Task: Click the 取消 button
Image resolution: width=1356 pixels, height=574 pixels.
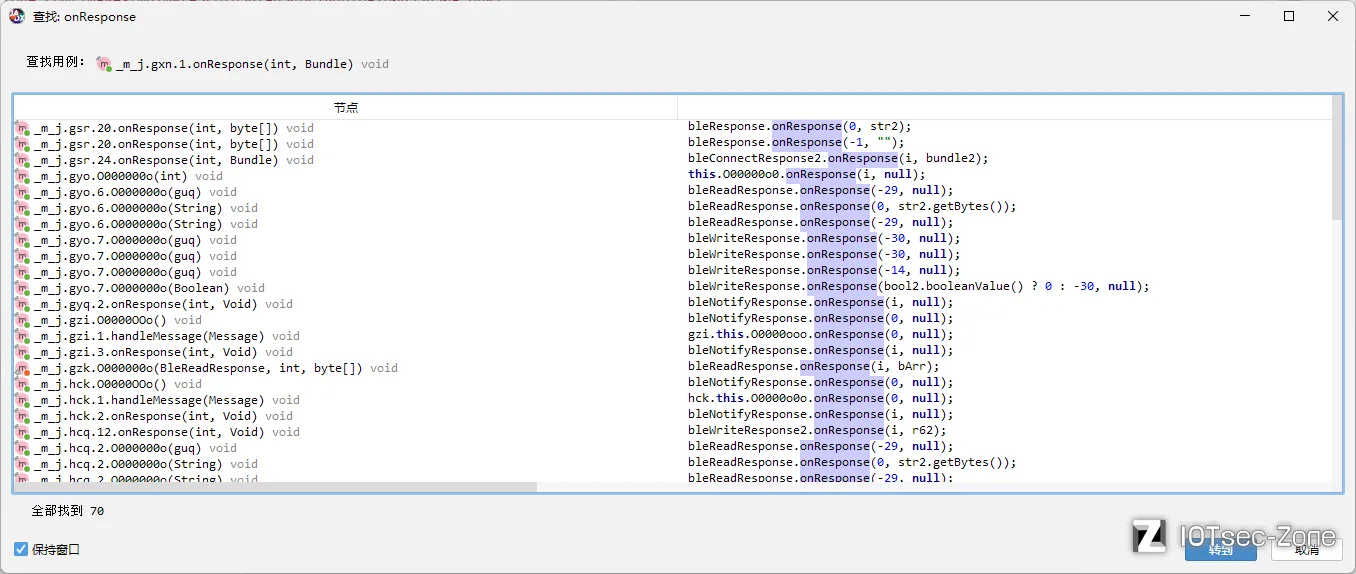Action: [1306, 549]
